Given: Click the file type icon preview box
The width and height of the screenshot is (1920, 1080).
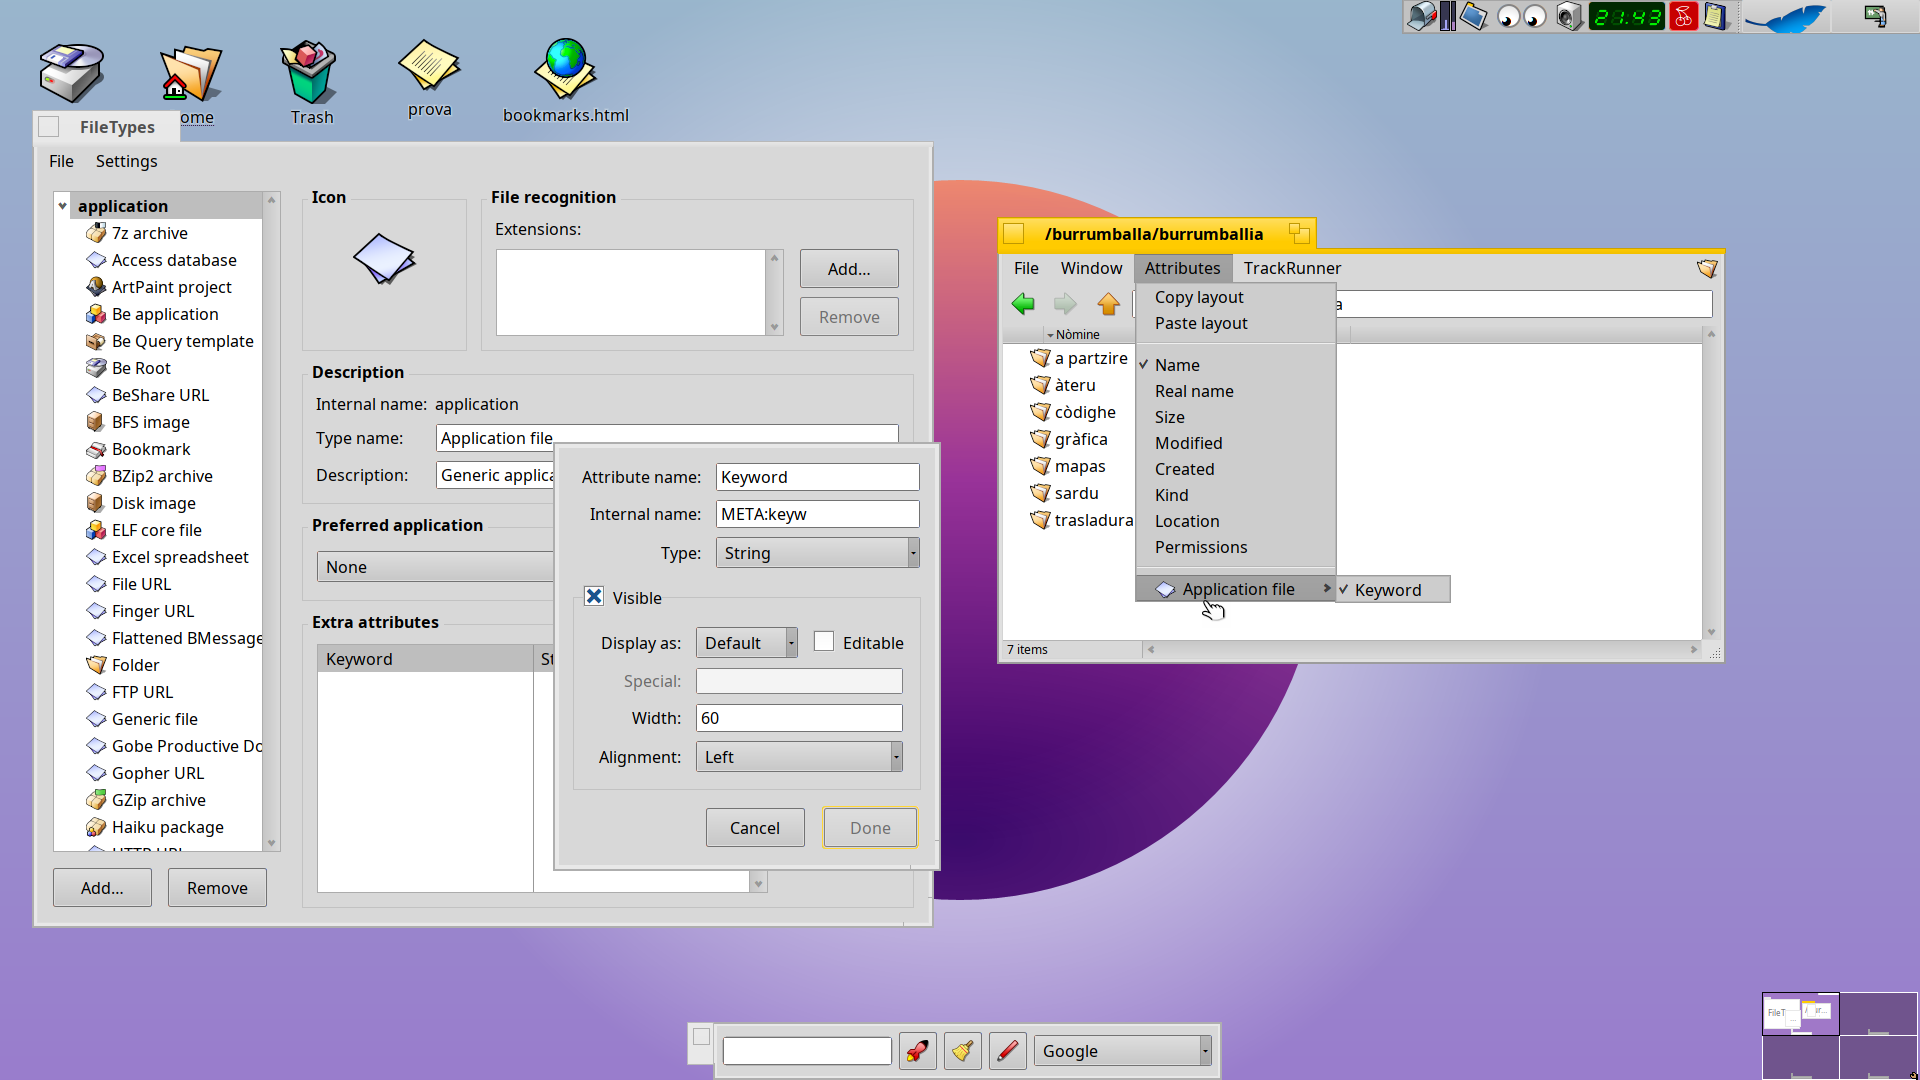Looking at the screenshot, I should point(384,260).
